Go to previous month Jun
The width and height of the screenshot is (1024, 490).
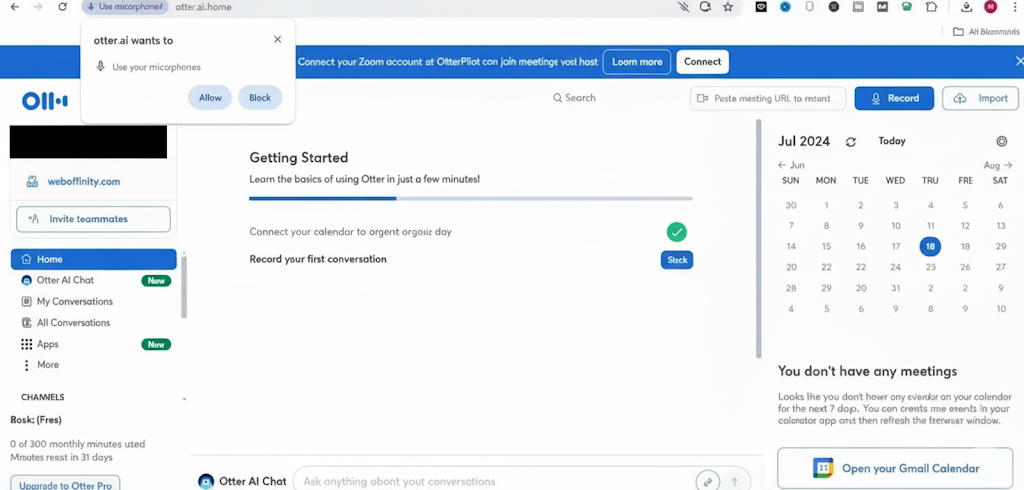[x=791, y=165]
